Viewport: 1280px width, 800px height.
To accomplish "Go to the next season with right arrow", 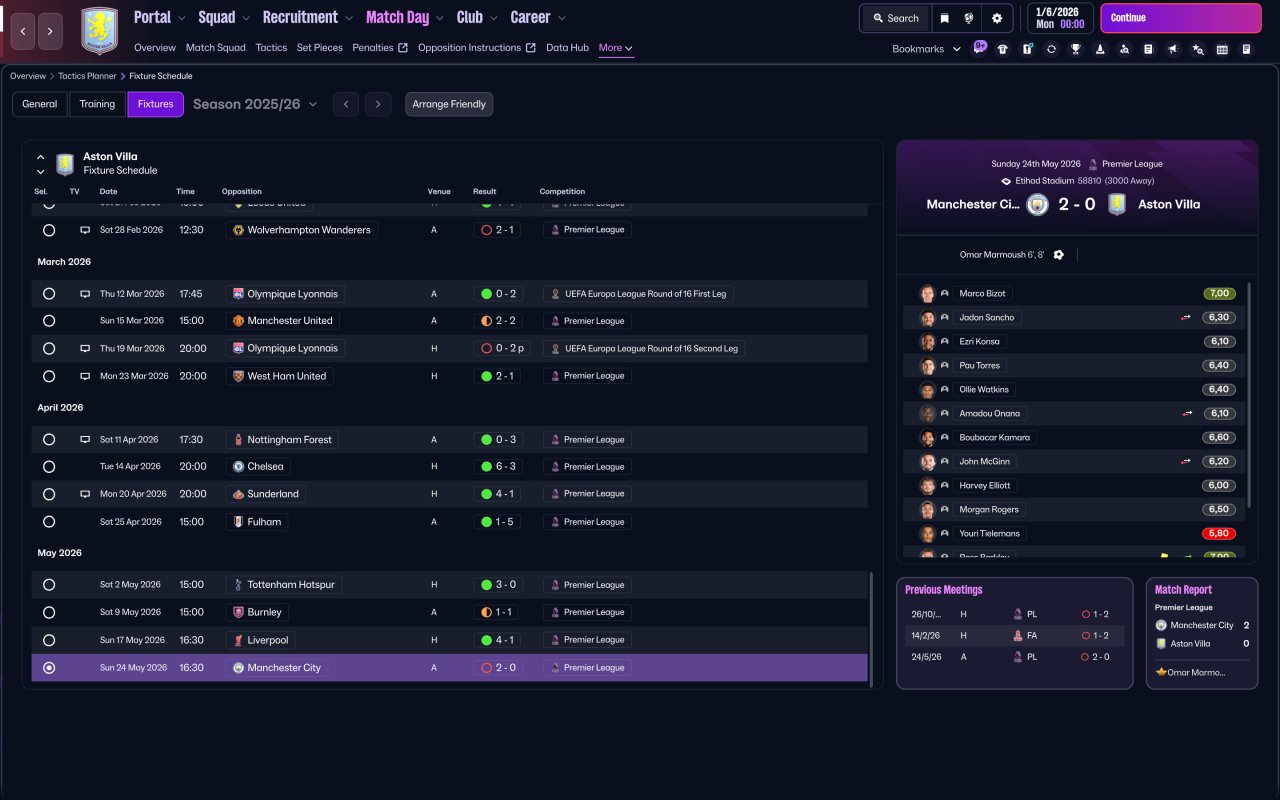I will coord(378,104).
